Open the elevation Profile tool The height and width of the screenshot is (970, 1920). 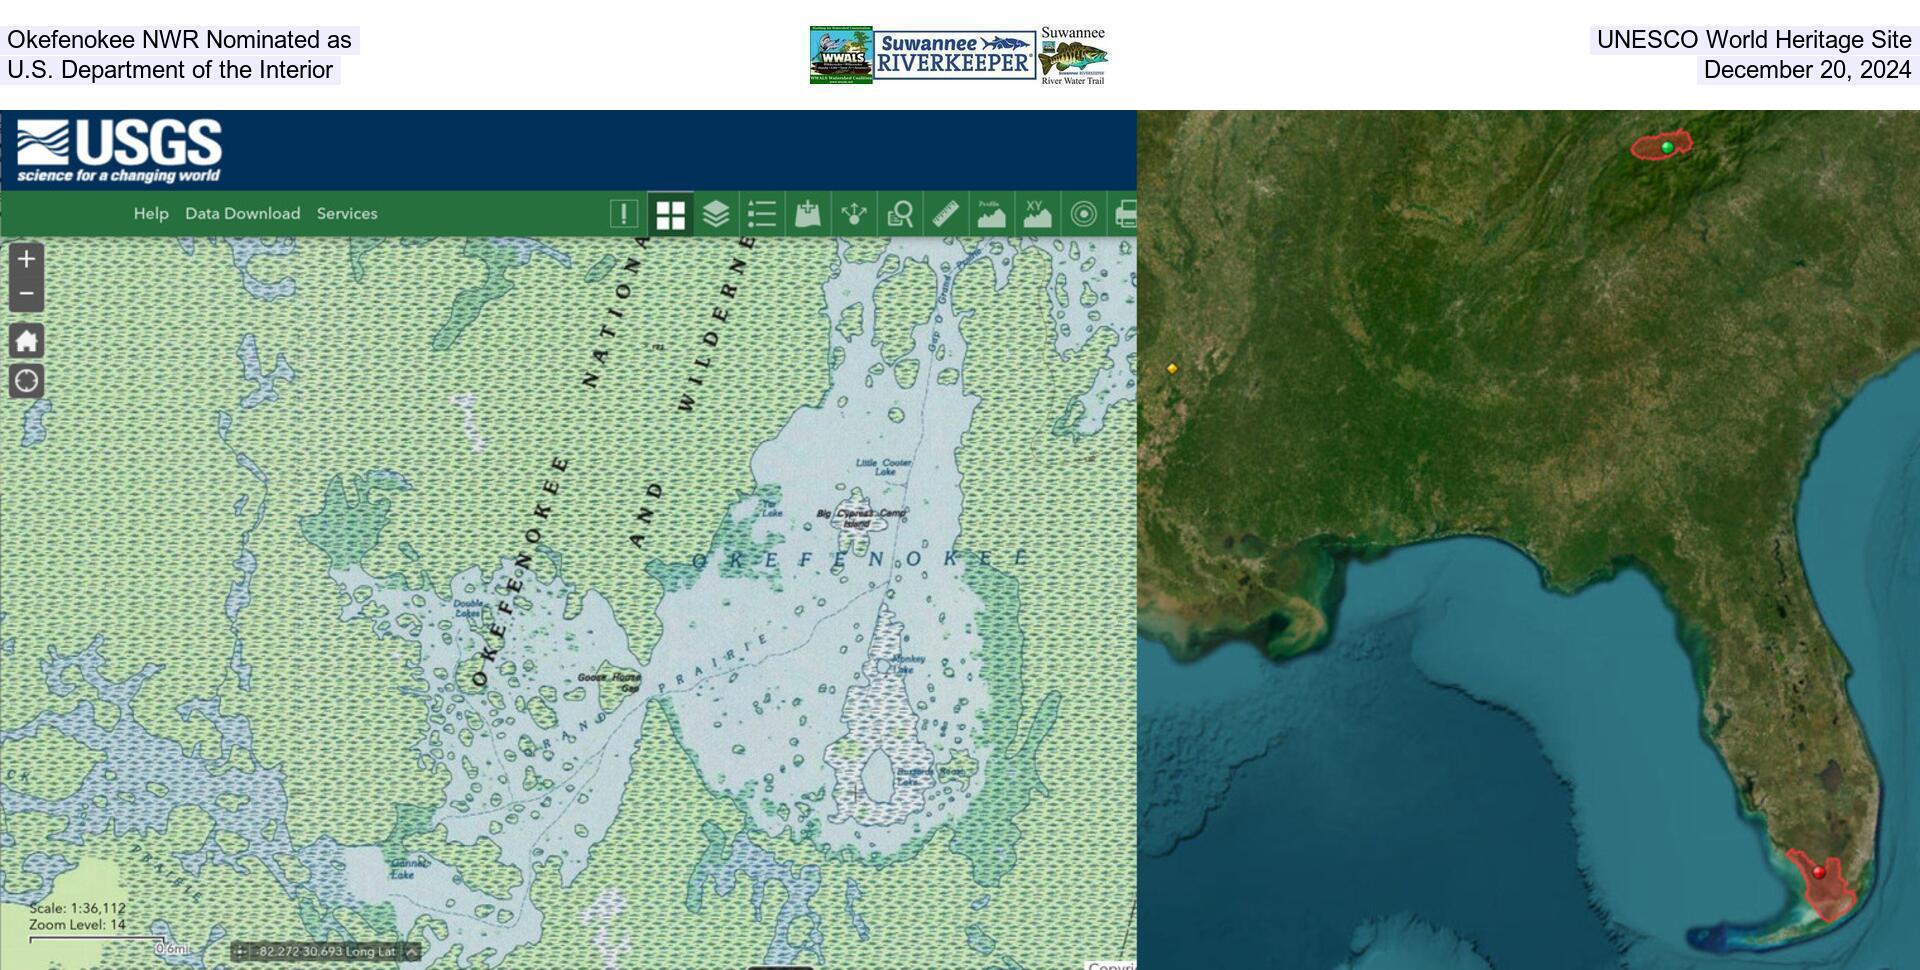pos(991,214)
